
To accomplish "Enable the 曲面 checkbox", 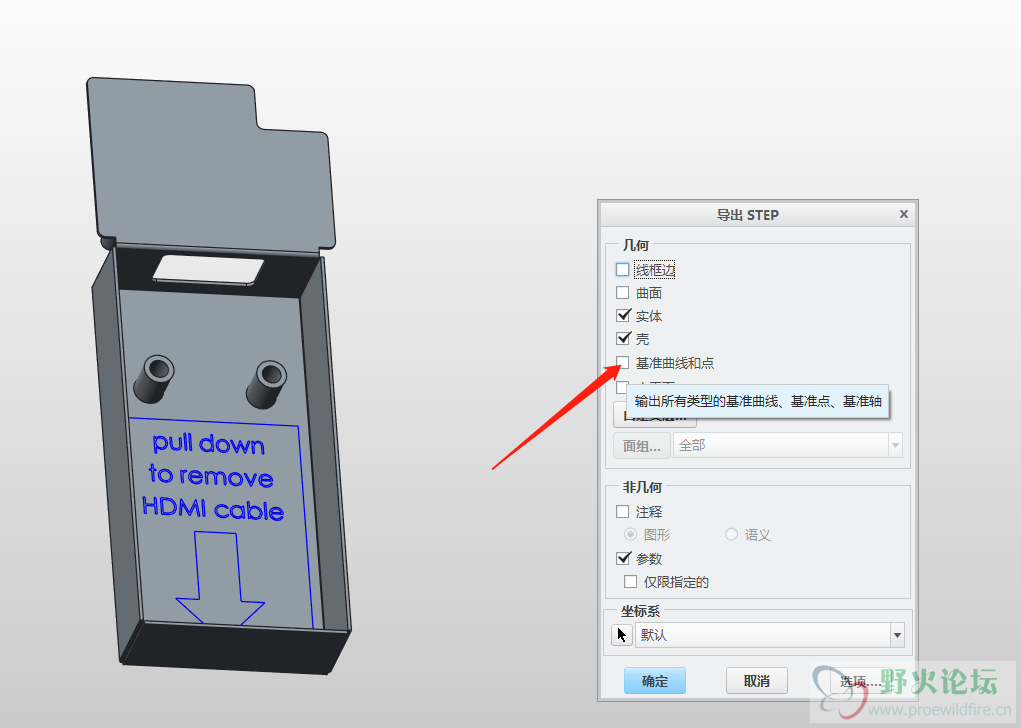I will pyautogui.click(x=623, y=292).
